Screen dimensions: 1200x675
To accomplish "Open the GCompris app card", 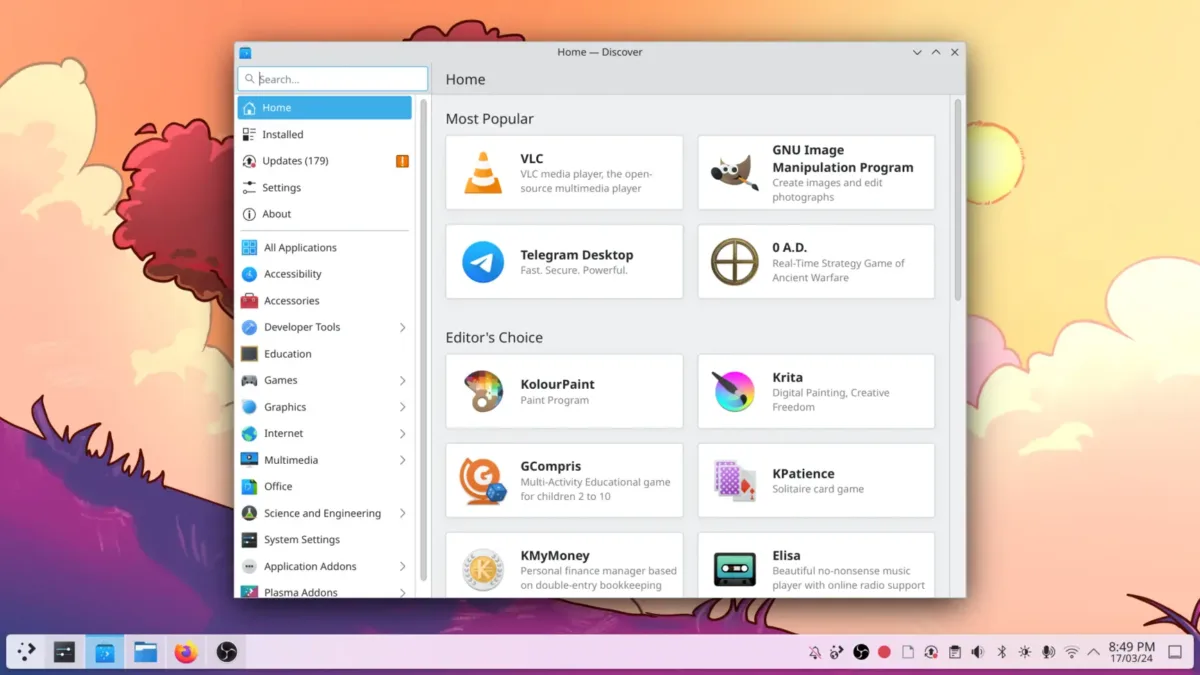I will [x=564, y=480].
